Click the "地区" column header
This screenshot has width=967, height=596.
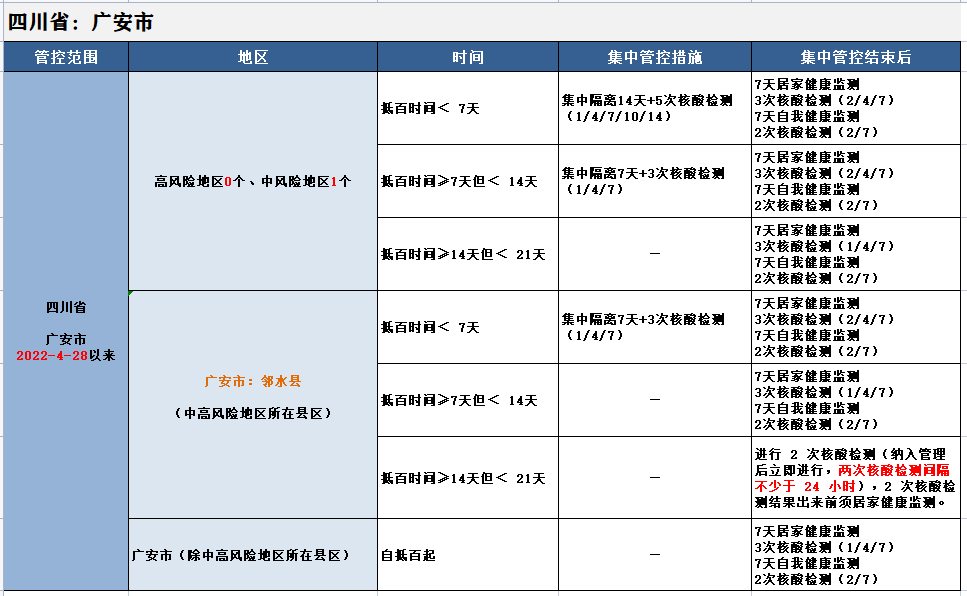coord(253,57)
